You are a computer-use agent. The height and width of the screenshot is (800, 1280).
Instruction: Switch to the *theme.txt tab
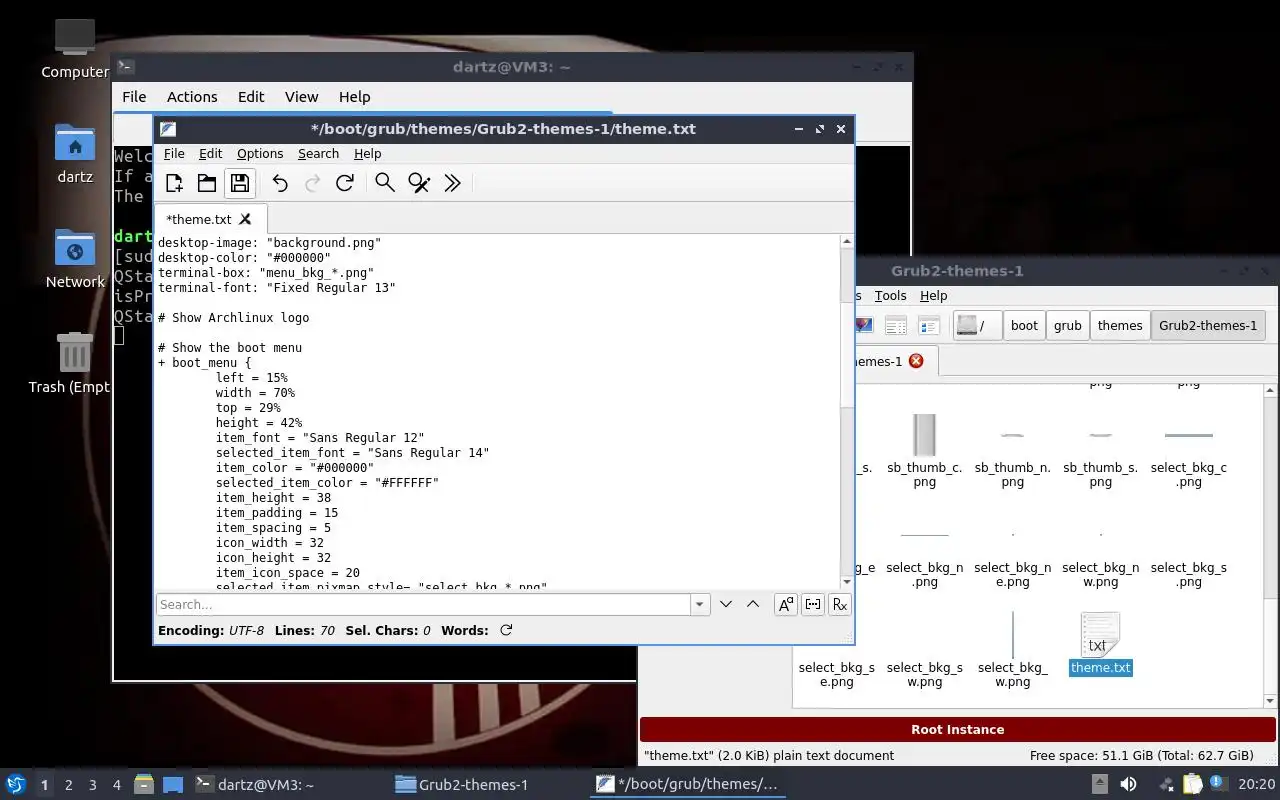coord(199,219)
